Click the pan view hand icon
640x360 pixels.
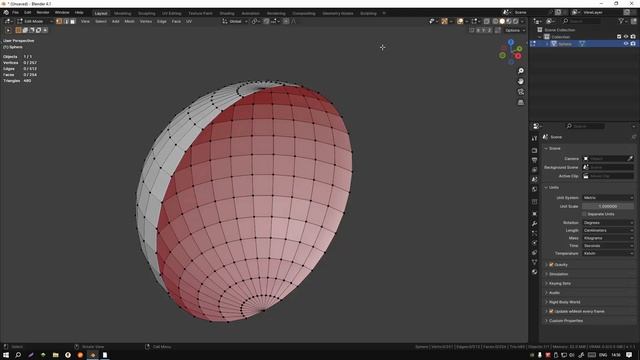click(x=521, y=82)
